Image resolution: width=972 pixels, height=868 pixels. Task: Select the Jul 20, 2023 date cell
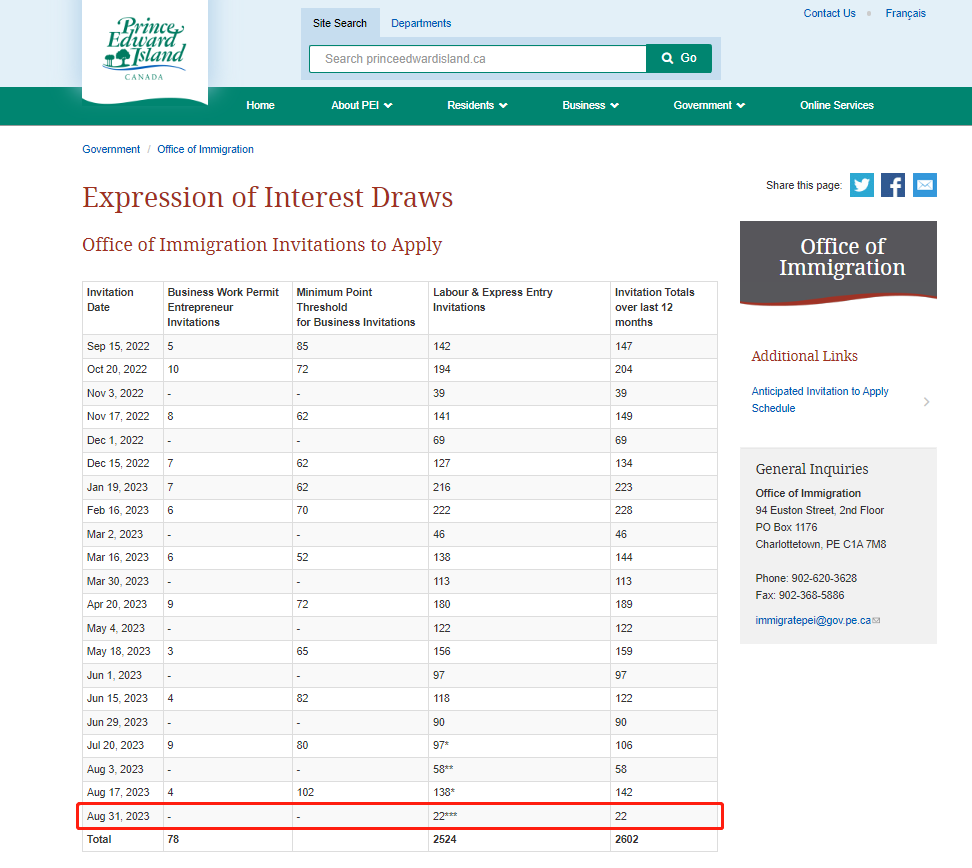(x=123, y=746)
